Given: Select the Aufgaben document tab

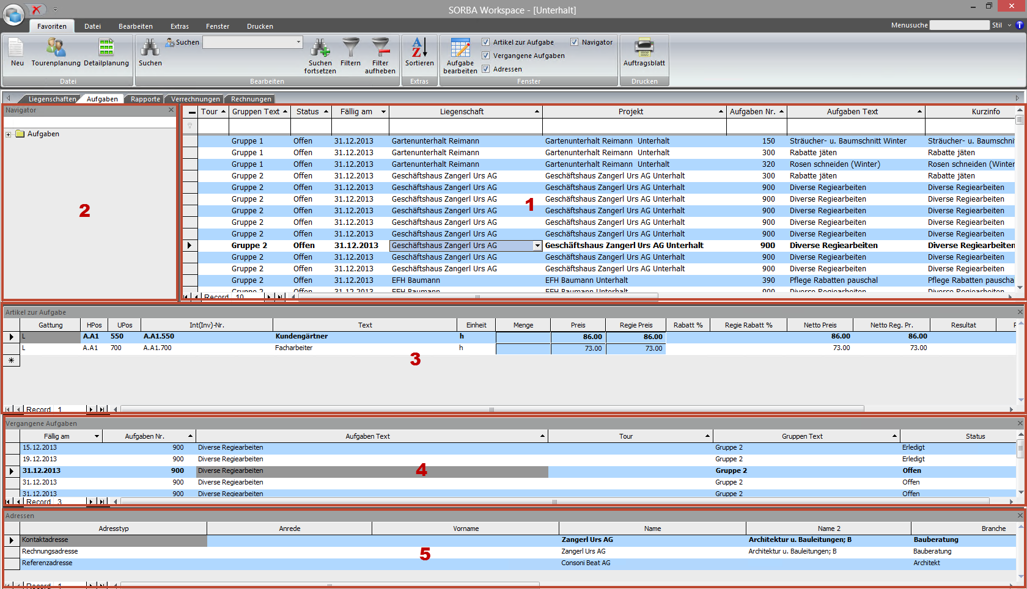Looking at the screenshot, I should click(102, 99).
